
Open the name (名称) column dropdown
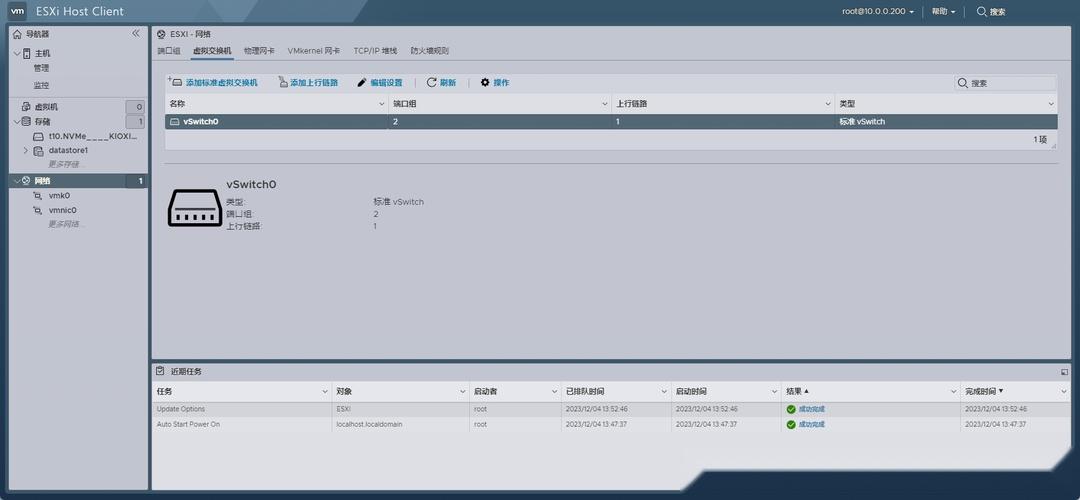(382, 104)
